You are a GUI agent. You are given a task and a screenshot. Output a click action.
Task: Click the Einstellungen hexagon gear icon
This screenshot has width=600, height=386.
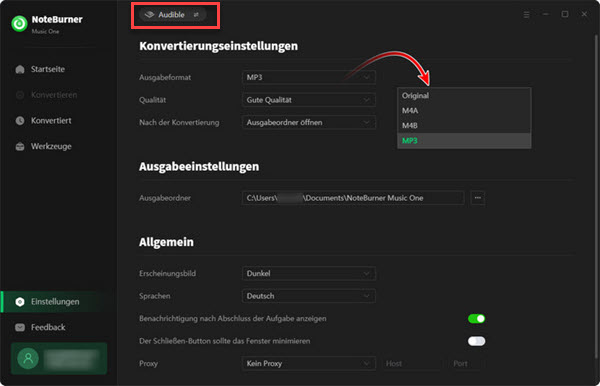tap(20, 301)
